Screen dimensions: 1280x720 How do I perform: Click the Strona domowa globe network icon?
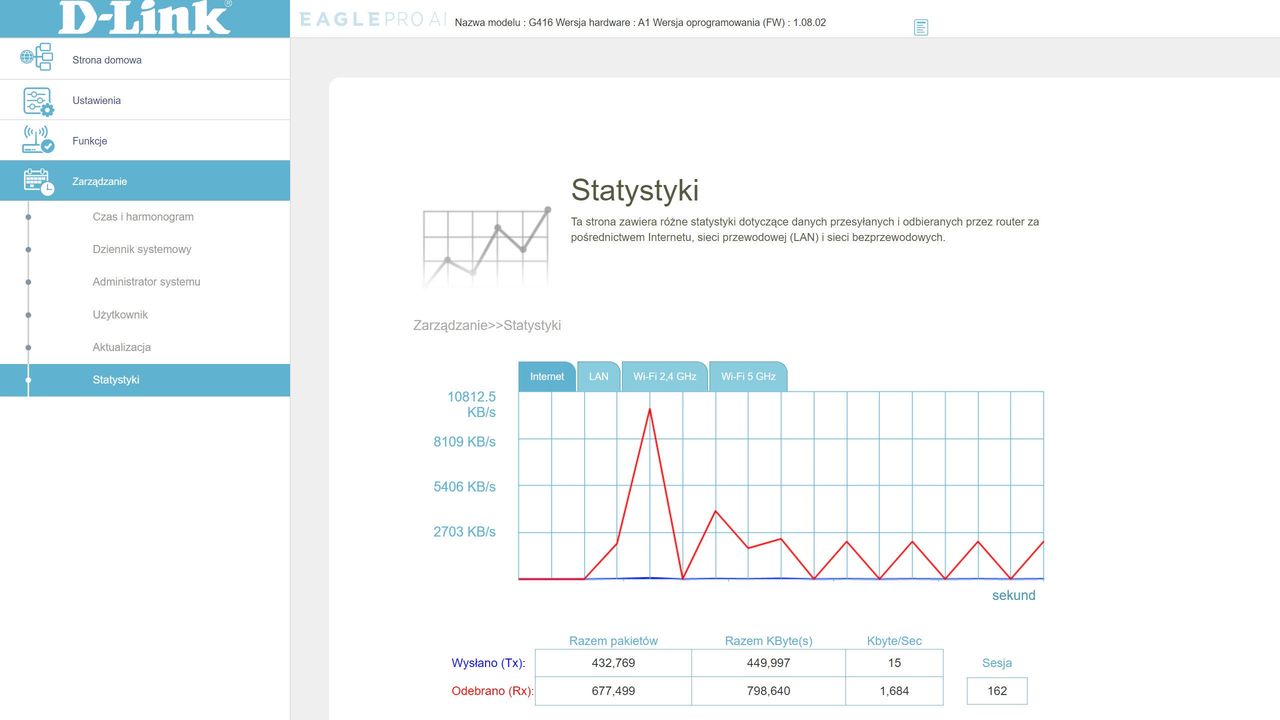pos(37,58)
